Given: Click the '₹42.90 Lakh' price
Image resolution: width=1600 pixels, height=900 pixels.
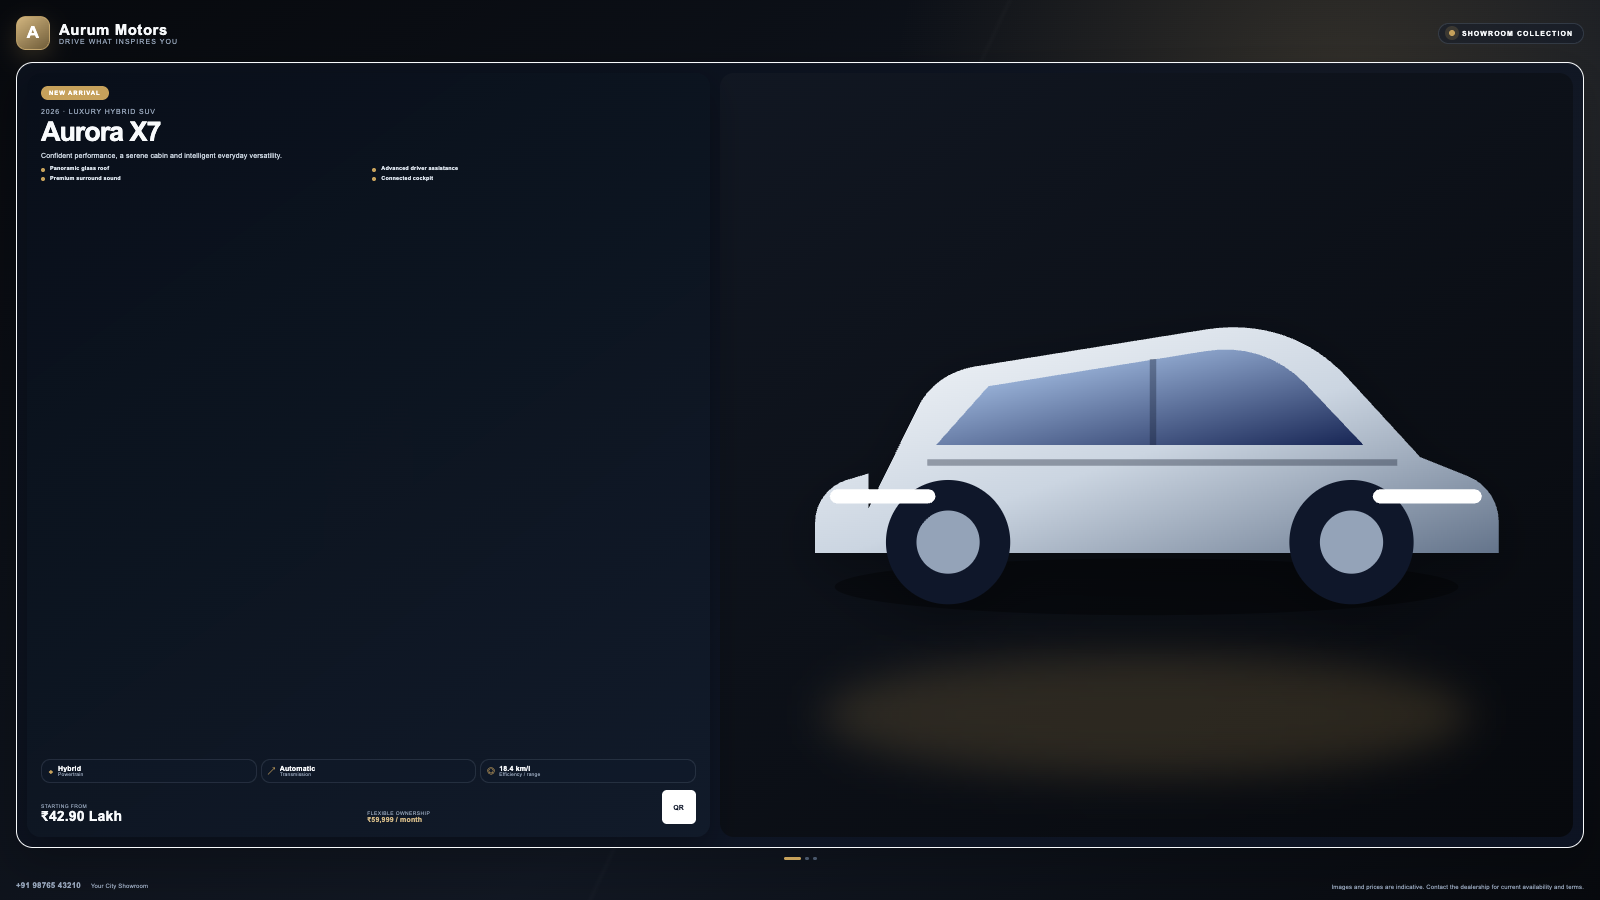Looking at the screenshot, I should [81, 816].
